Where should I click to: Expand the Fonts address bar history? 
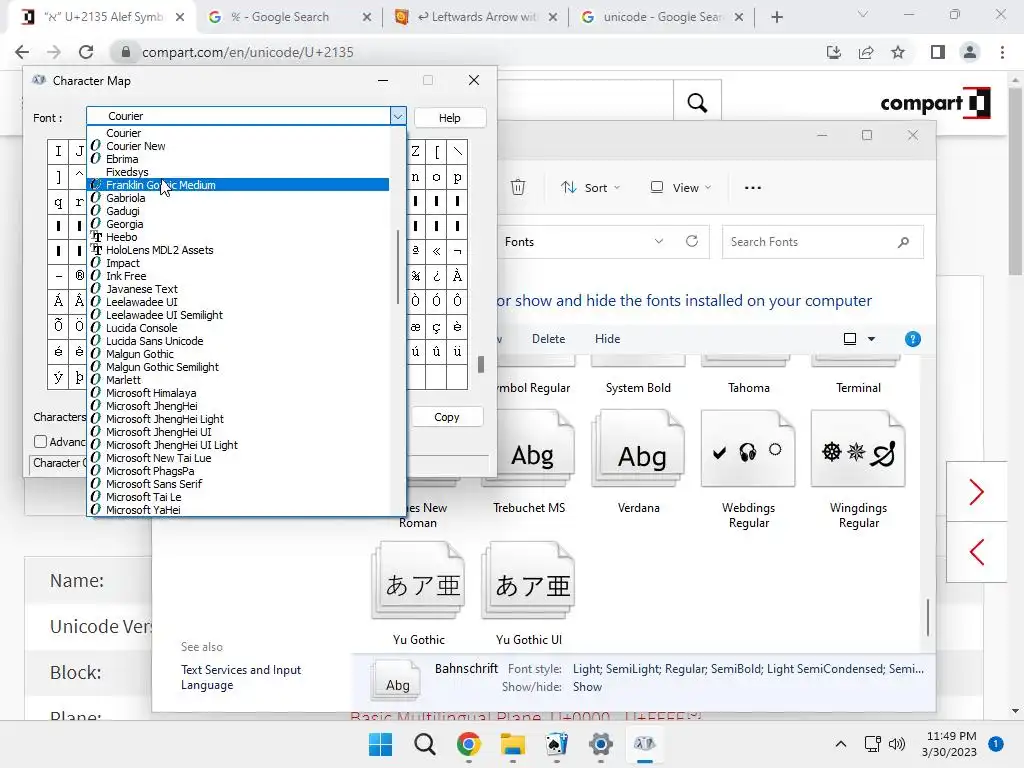[x=659, y=242]
